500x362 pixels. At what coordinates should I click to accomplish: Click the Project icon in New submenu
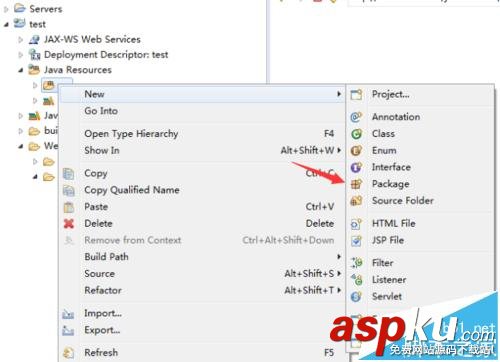click(356, 95)
